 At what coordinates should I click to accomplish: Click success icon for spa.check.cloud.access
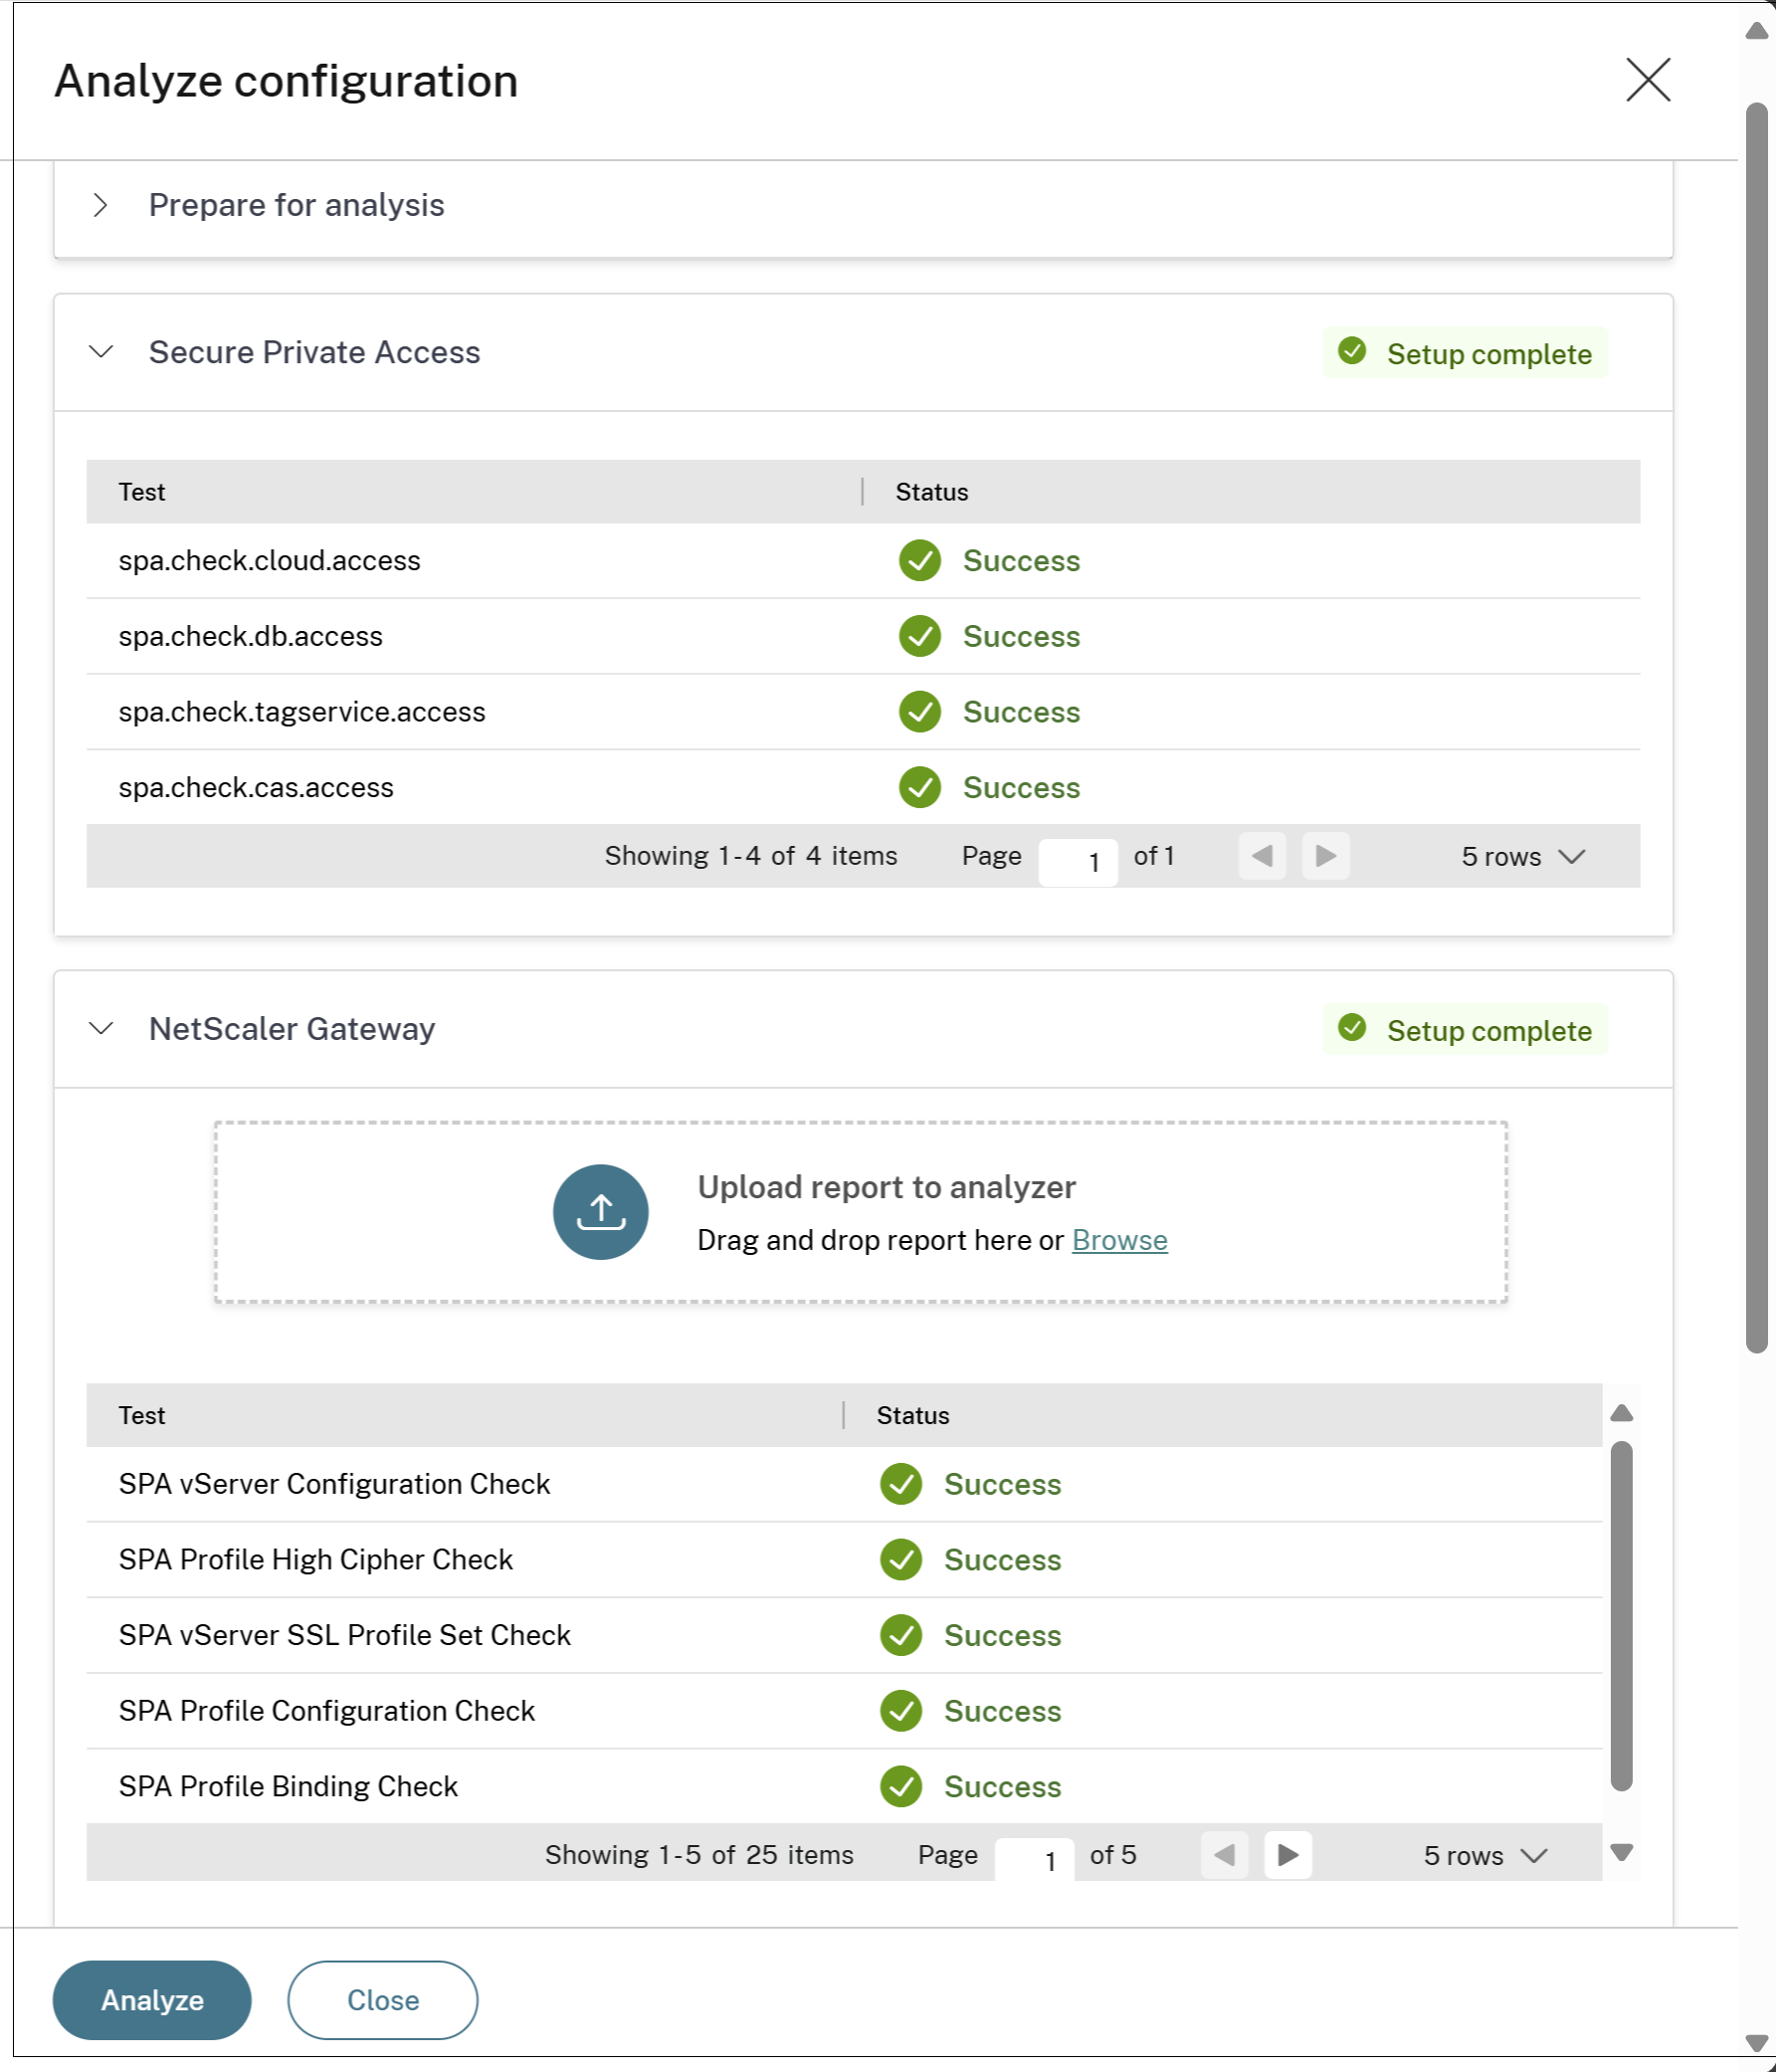(x=919, y=560)
